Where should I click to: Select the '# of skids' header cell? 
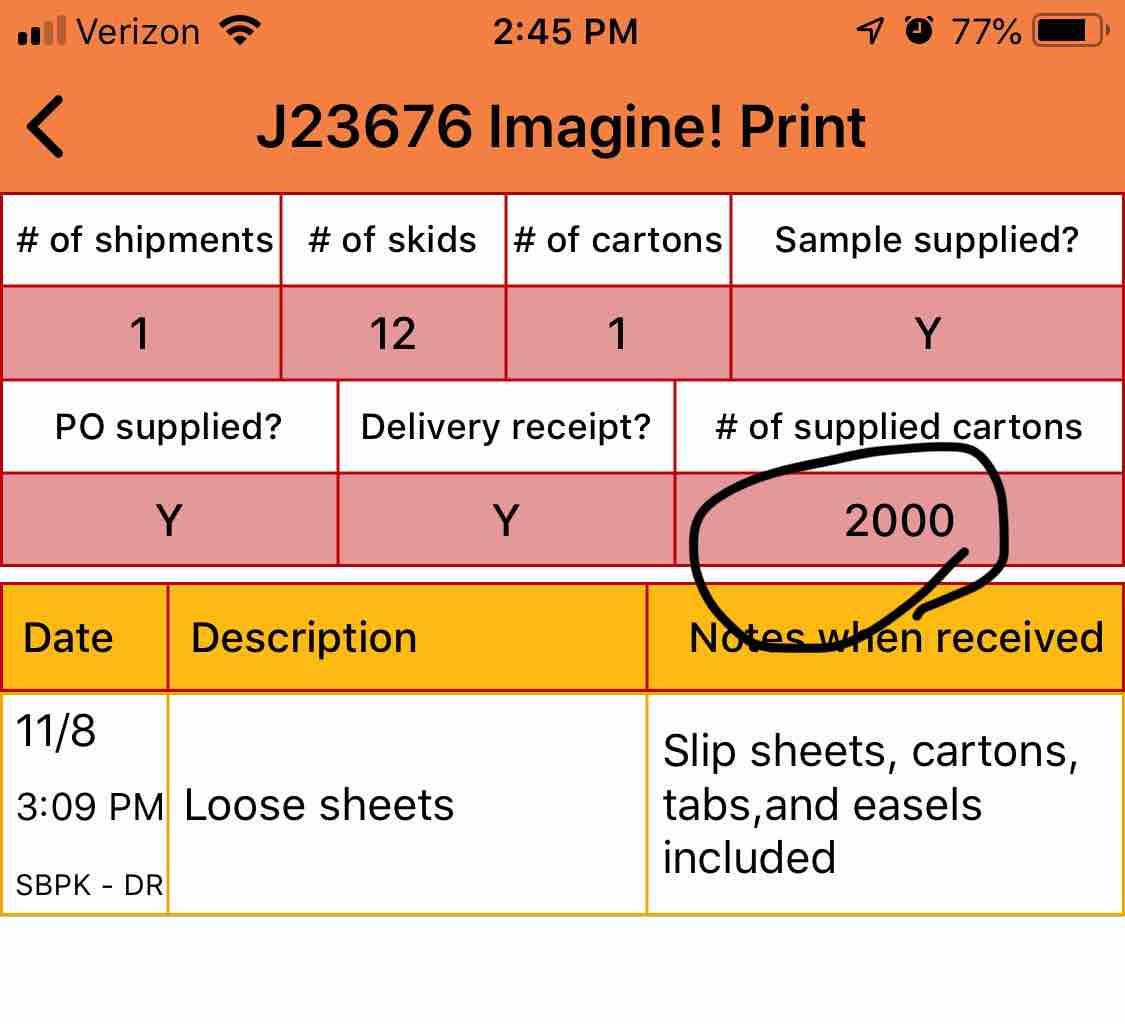click(x=393, y=240)
